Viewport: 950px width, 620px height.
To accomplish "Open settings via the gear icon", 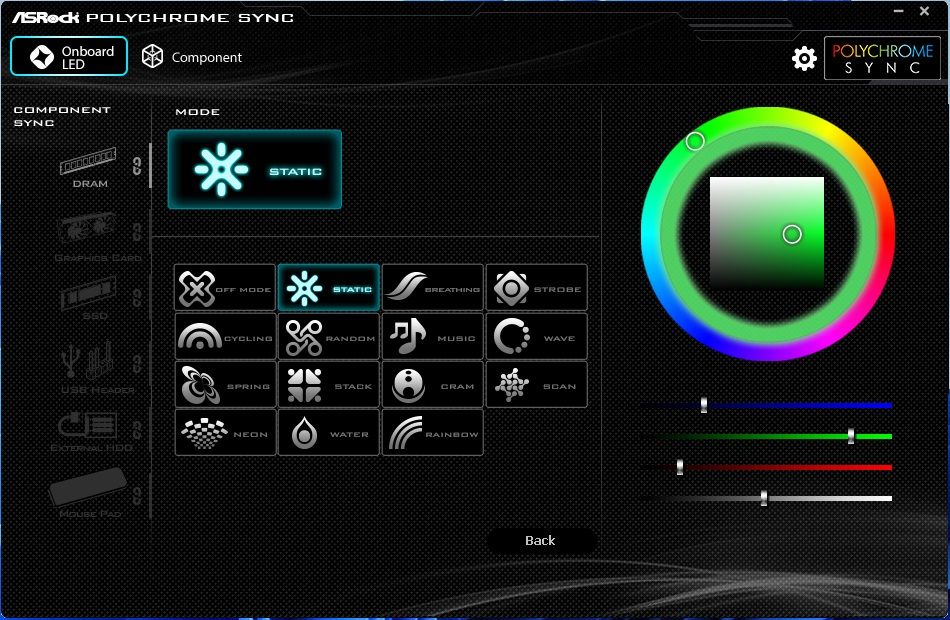I will tap(804, 58).
